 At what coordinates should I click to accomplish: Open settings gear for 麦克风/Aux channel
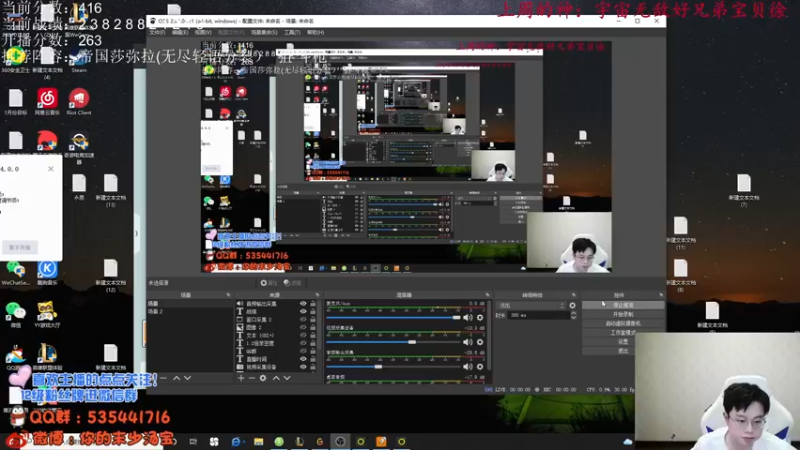480,317
